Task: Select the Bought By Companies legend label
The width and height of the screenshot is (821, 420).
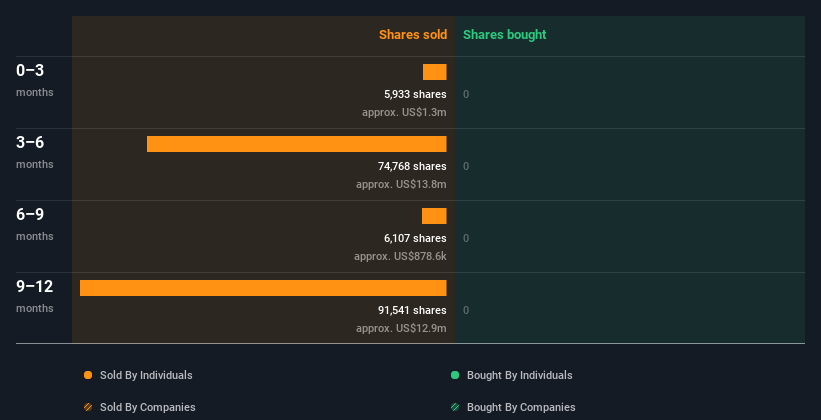Action: point(521,407)
